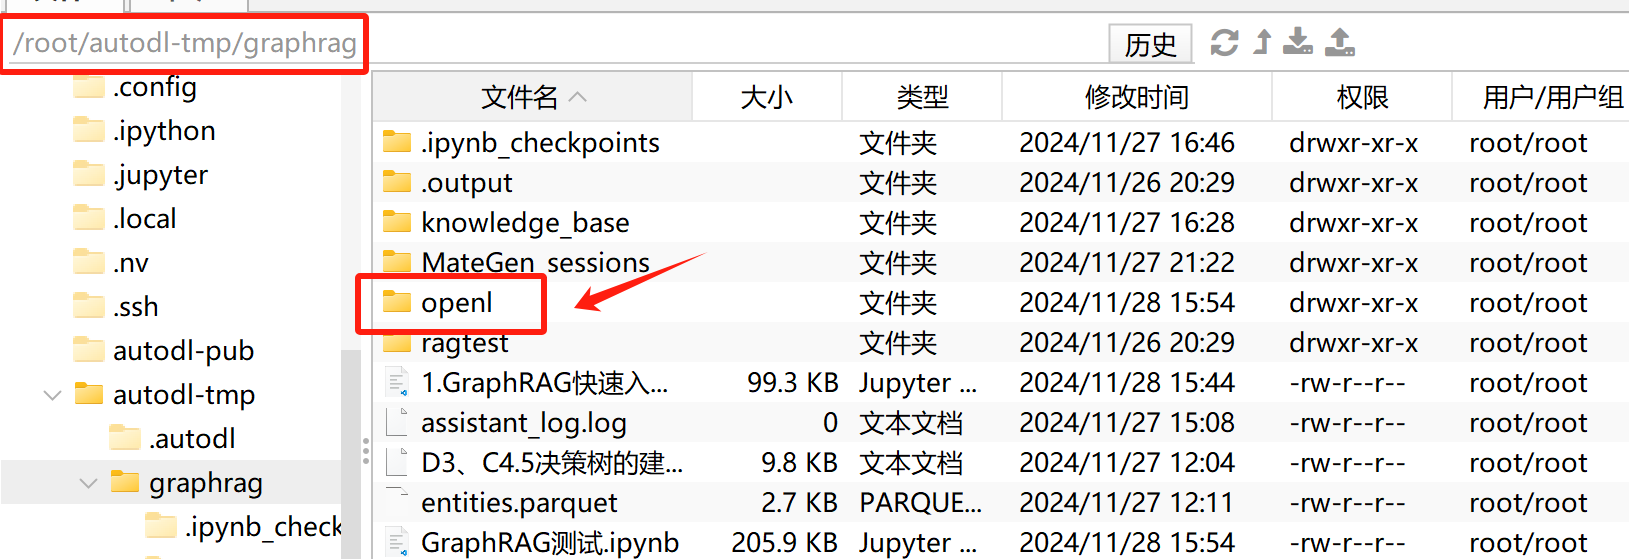
Task: Select the .local folder in tree
Action: [x=144, y=219]
